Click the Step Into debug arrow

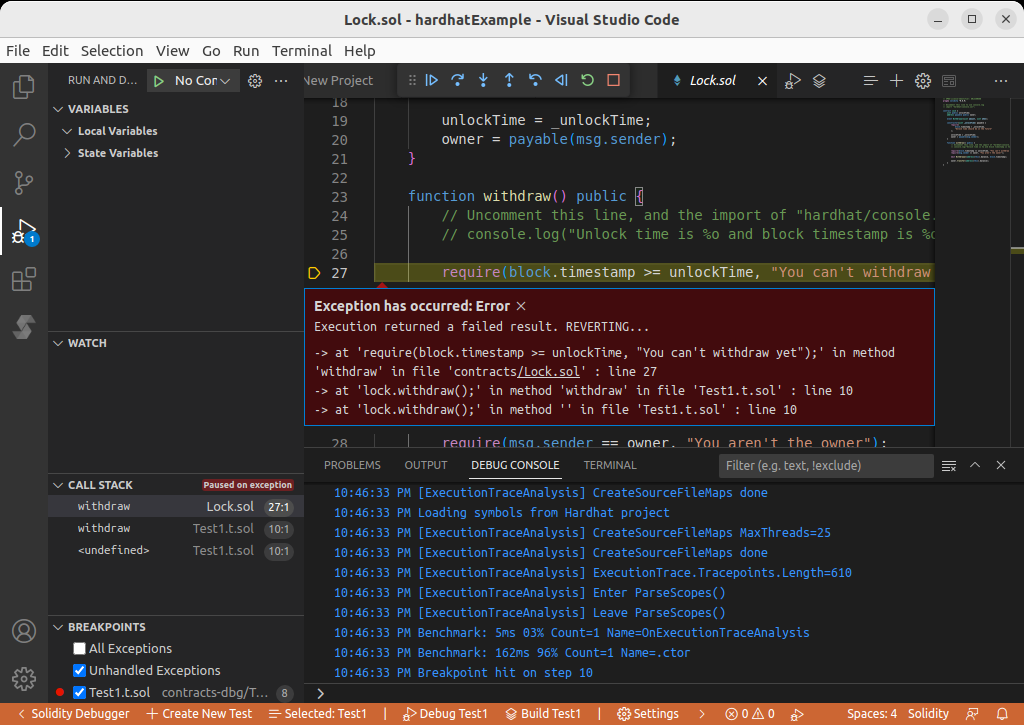(483, 80)
